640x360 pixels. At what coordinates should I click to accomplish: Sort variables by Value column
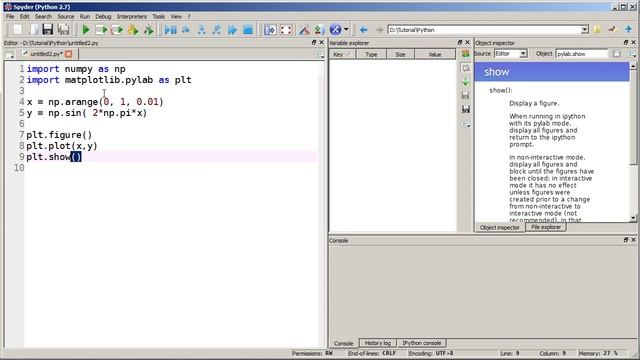[435, 54]
